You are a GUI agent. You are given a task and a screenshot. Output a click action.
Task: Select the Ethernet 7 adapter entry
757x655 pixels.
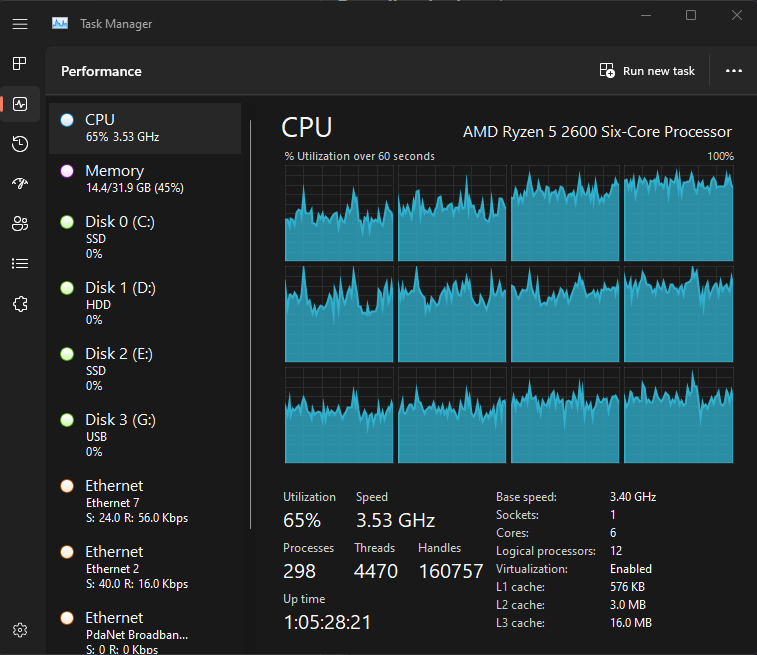click(145, 502)
